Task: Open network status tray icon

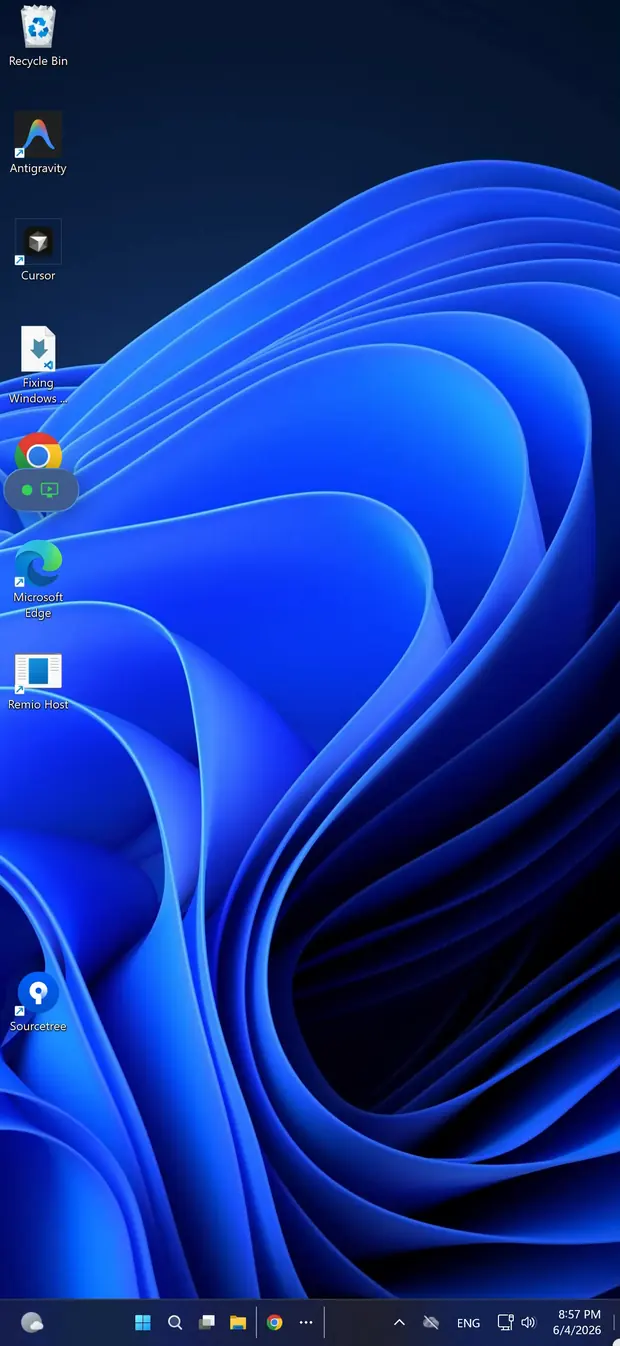Action: tap(506, 1322)
